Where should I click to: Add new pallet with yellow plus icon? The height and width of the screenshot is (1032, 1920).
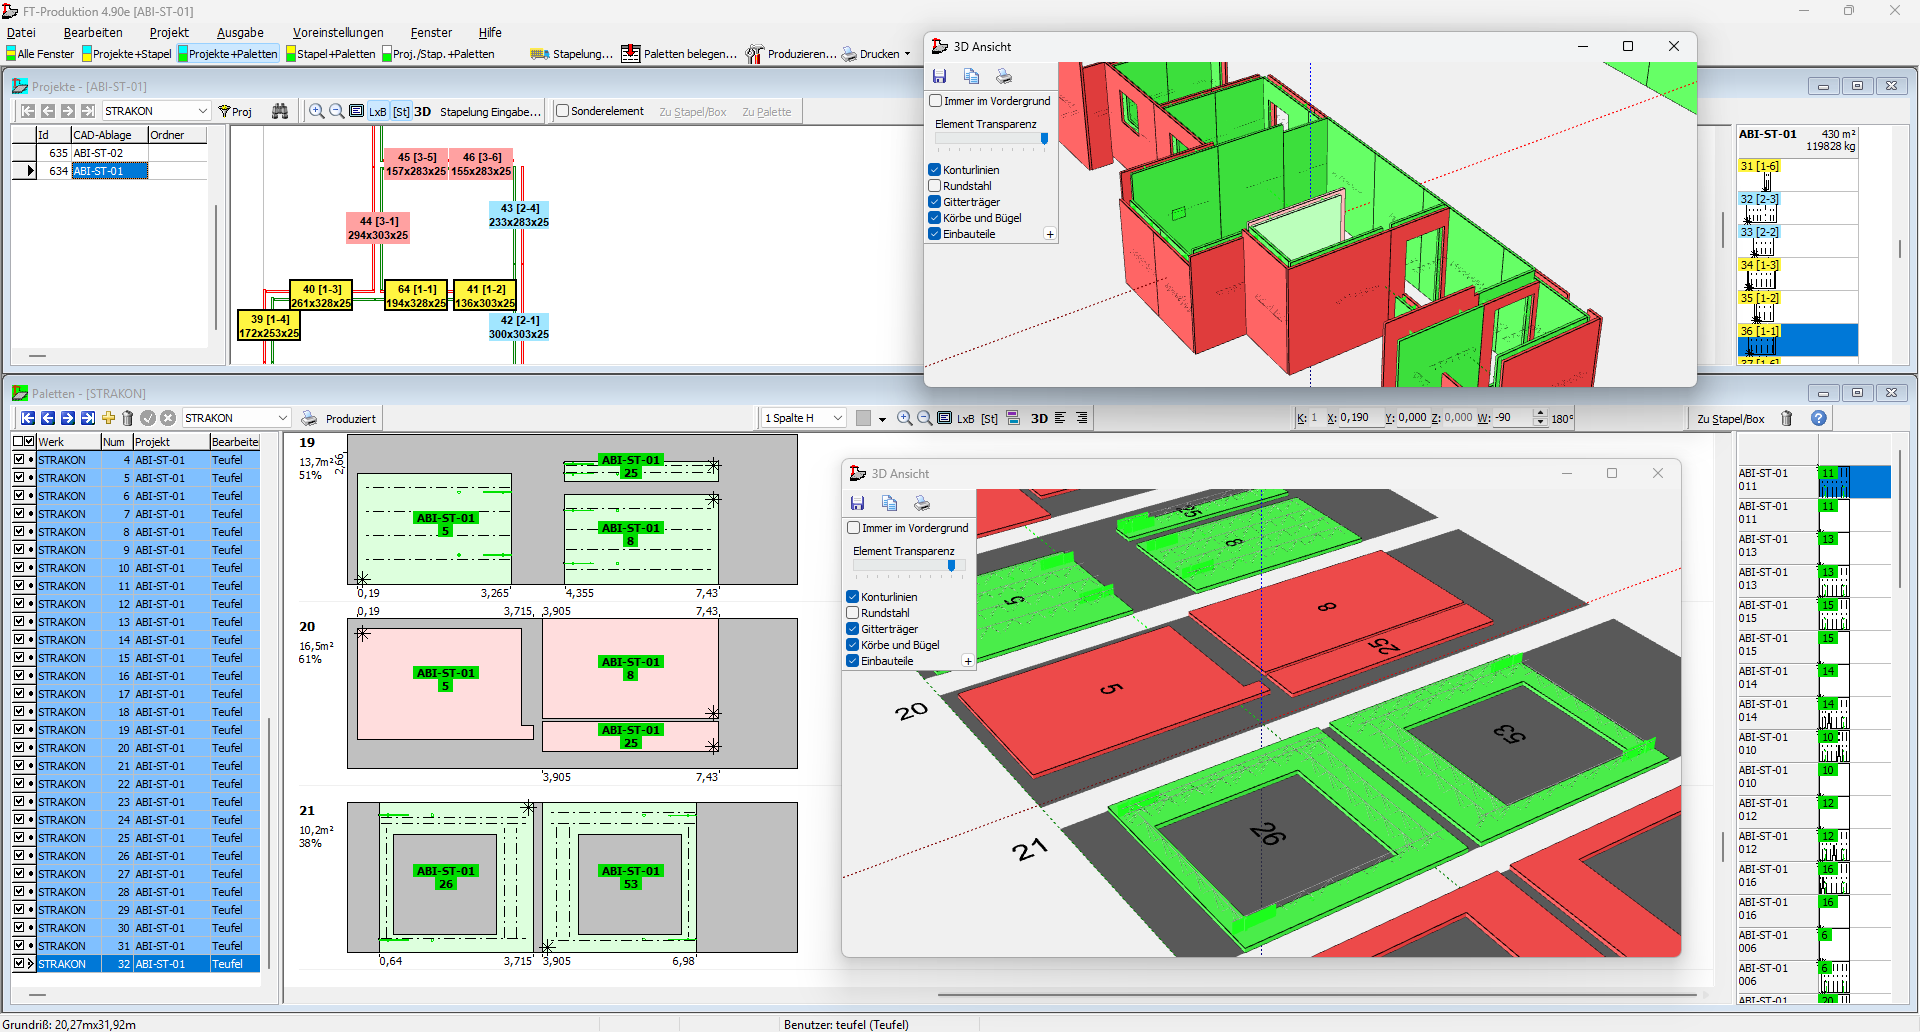(x=108, y=418)
